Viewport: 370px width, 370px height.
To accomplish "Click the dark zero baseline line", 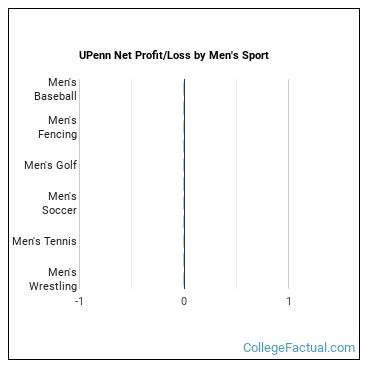I will point(184,184).
